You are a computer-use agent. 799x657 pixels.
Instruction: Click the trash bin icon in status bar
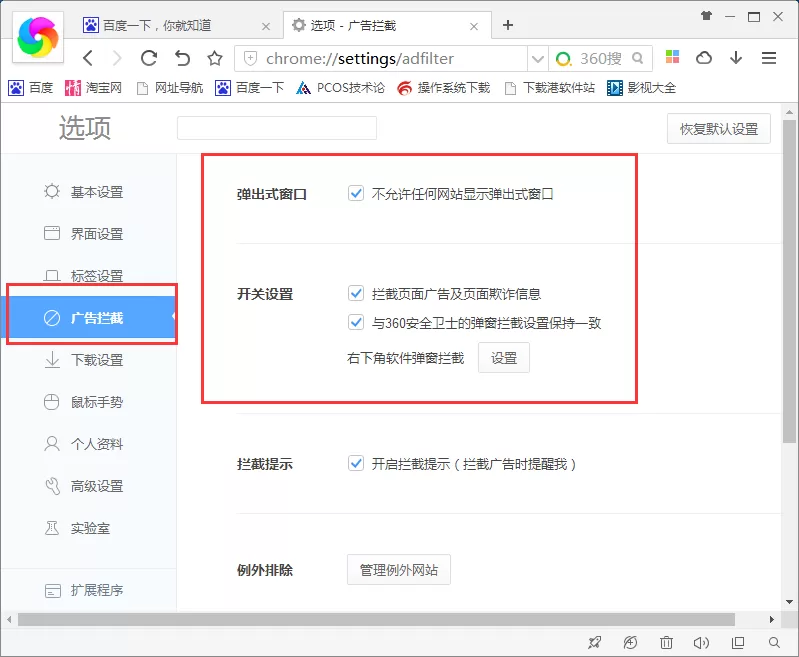pyautogui.click(x=666, y=643)
